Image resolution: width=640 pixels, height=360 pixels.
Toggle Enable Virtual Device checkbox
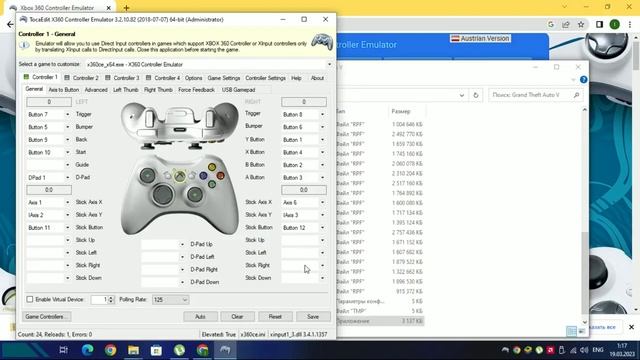pyautogui.click(x=30, y=300)
